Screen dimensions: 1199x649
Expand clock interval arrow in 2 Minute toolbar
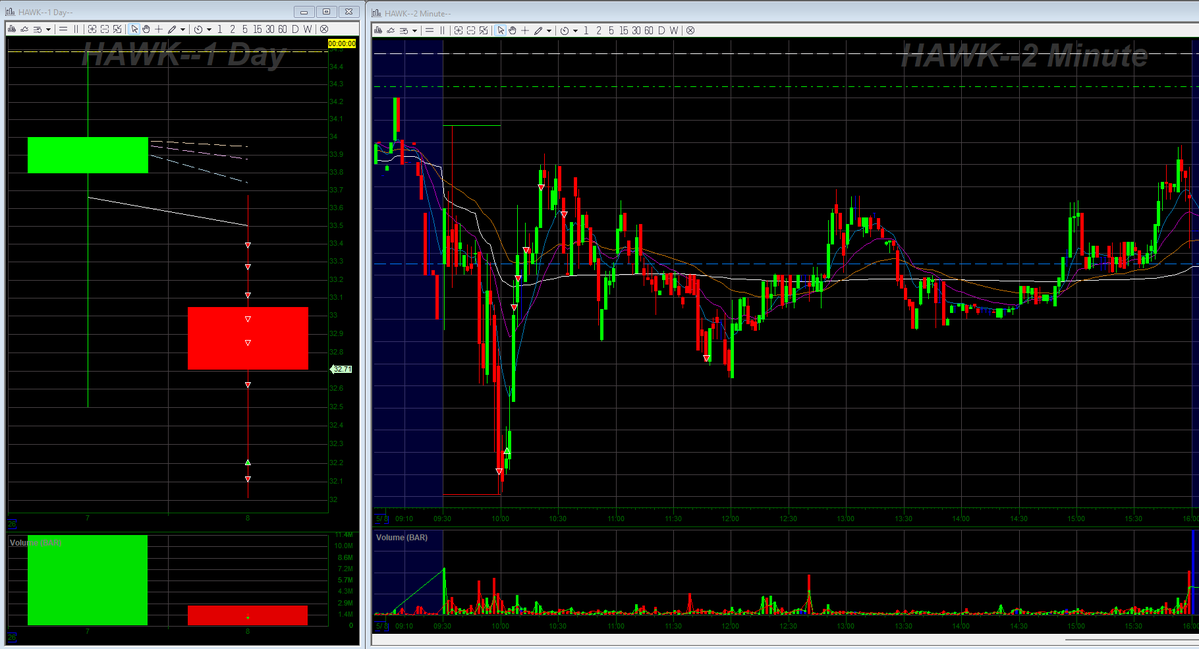[575, 31]
